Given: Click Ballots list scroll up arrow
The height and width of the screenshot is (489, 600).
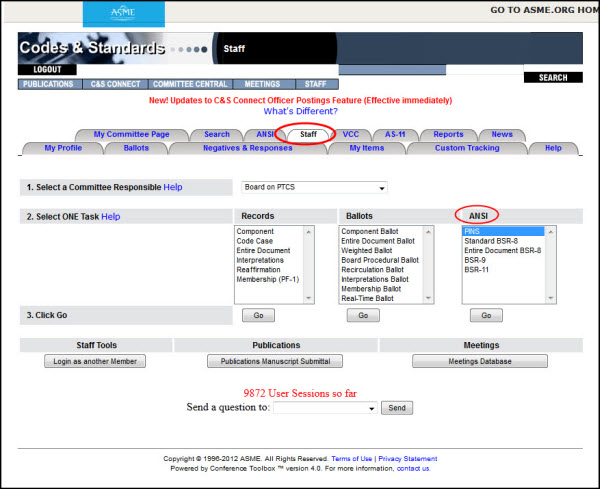Looking at the screenshot, I should (x=428, y=231).
